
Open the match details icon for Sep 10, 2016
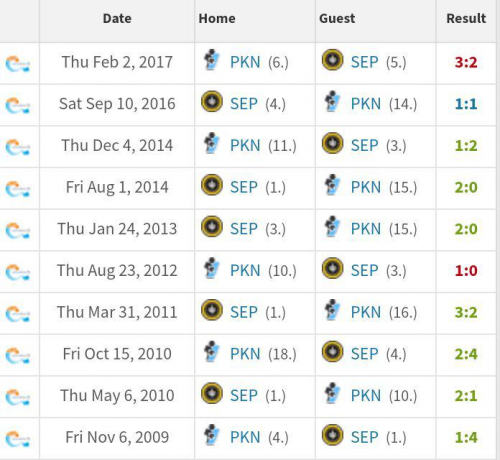click(x=18, y=106)
